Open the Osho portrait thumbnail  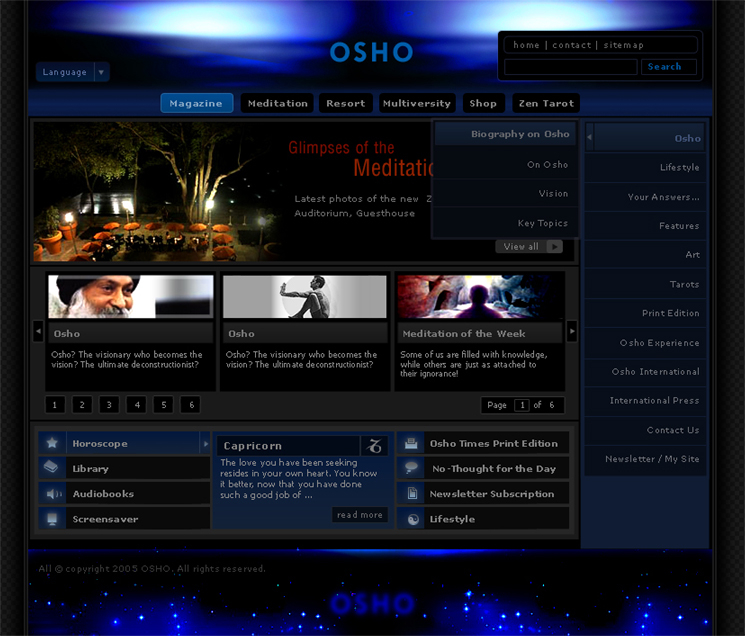coord(131,297)
